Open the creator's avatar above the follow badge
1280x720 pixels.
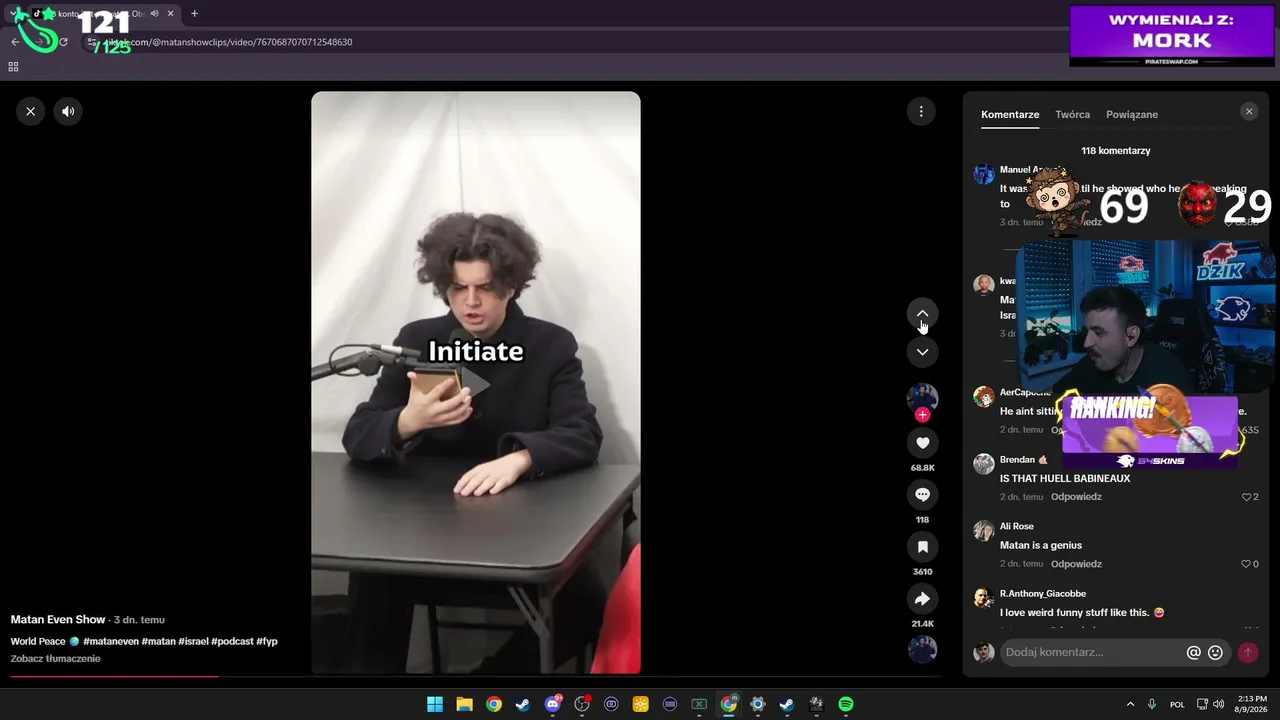click(x=922, y=397)
